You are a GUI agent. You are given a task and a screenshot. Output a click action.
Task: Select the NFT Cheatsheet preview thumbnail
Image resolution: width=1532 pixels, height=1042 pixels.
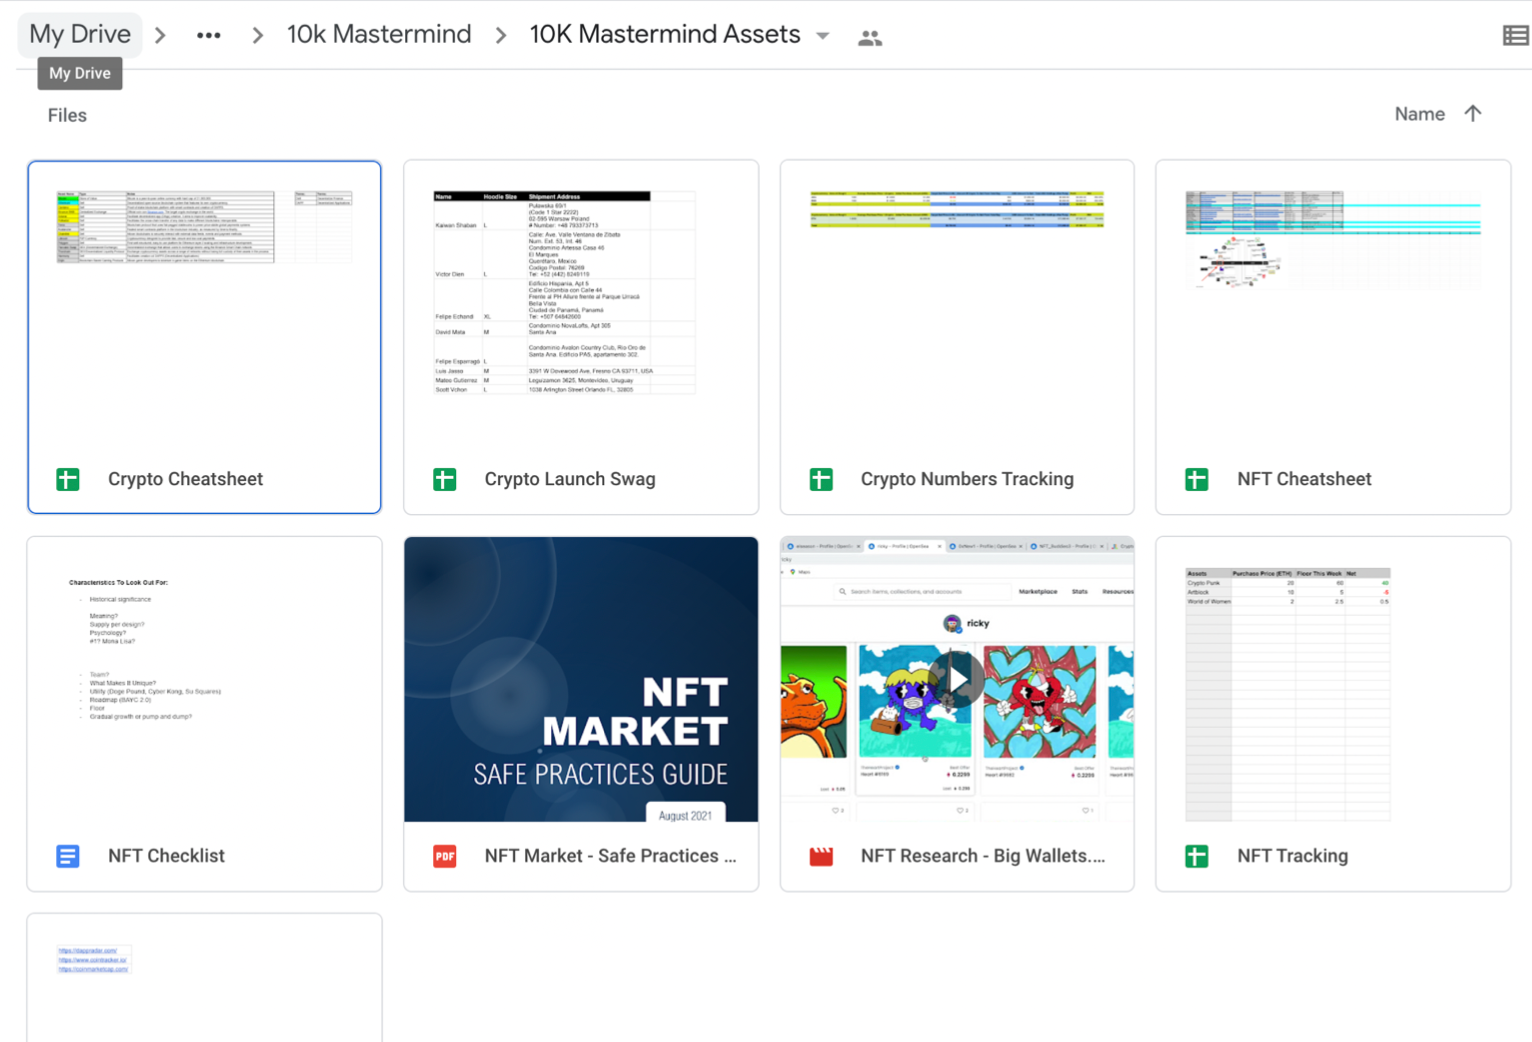(x=1333, y=303)
